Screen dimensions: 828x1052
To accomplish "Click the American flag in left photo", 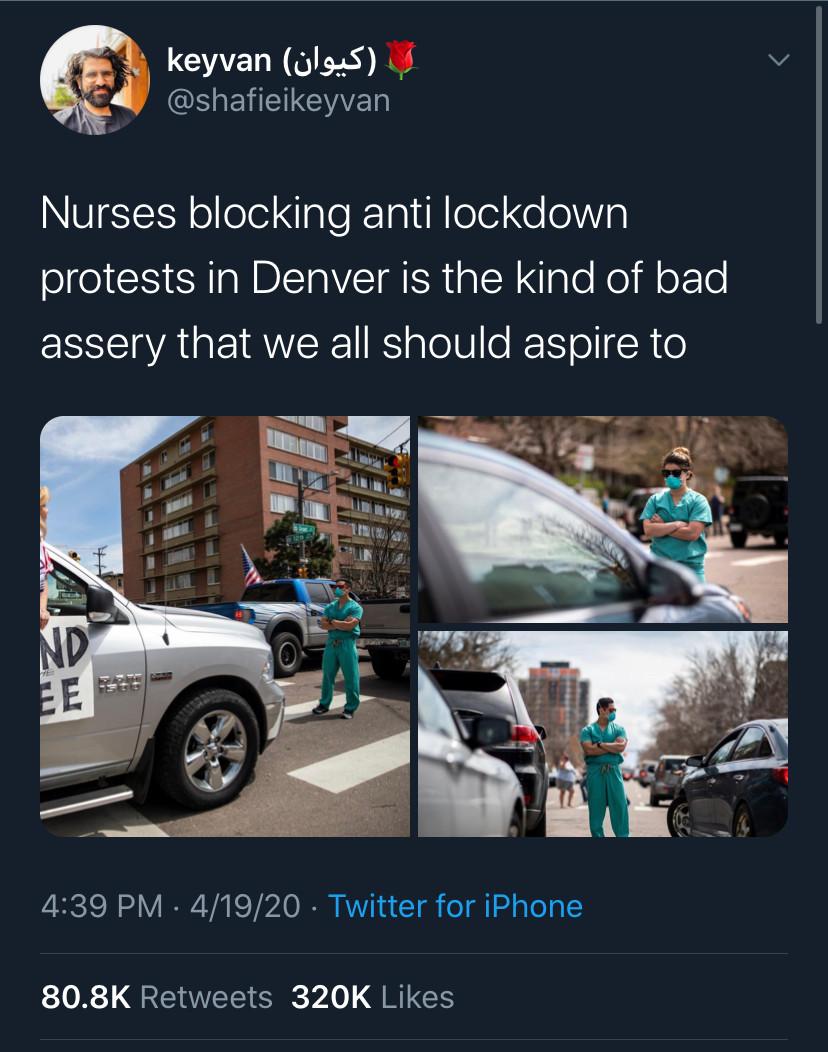I will pos(250,566).
